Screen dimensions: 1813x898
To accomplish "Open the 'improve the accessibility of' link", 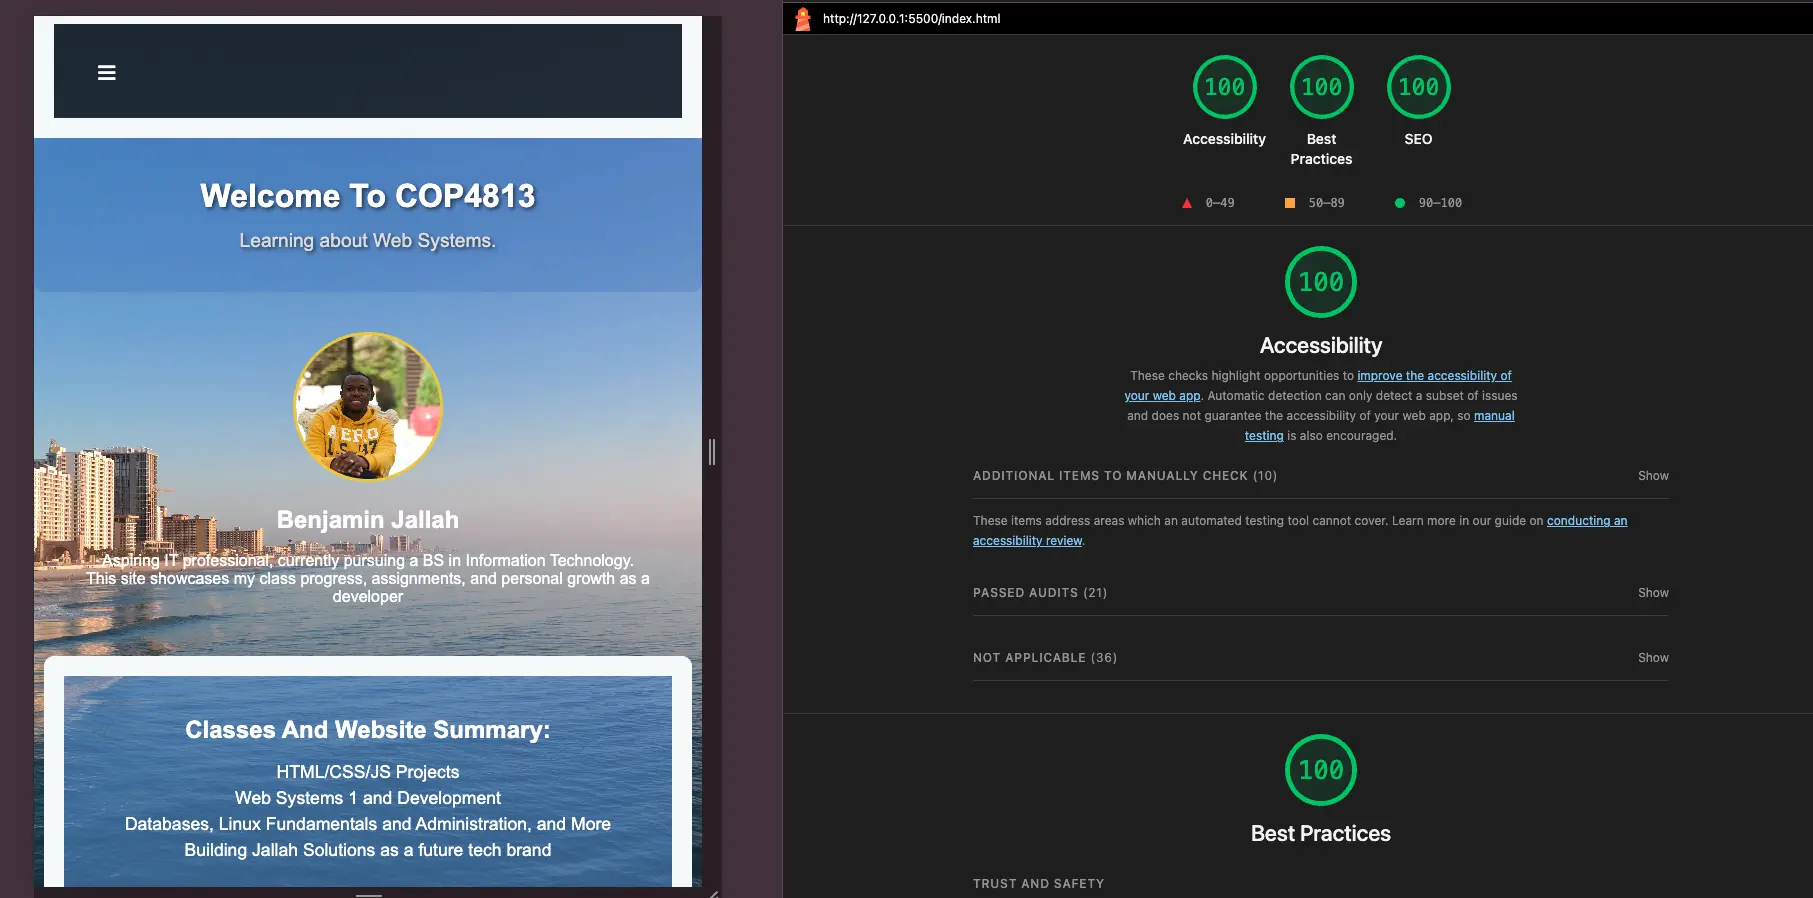I will (1433, 376).
